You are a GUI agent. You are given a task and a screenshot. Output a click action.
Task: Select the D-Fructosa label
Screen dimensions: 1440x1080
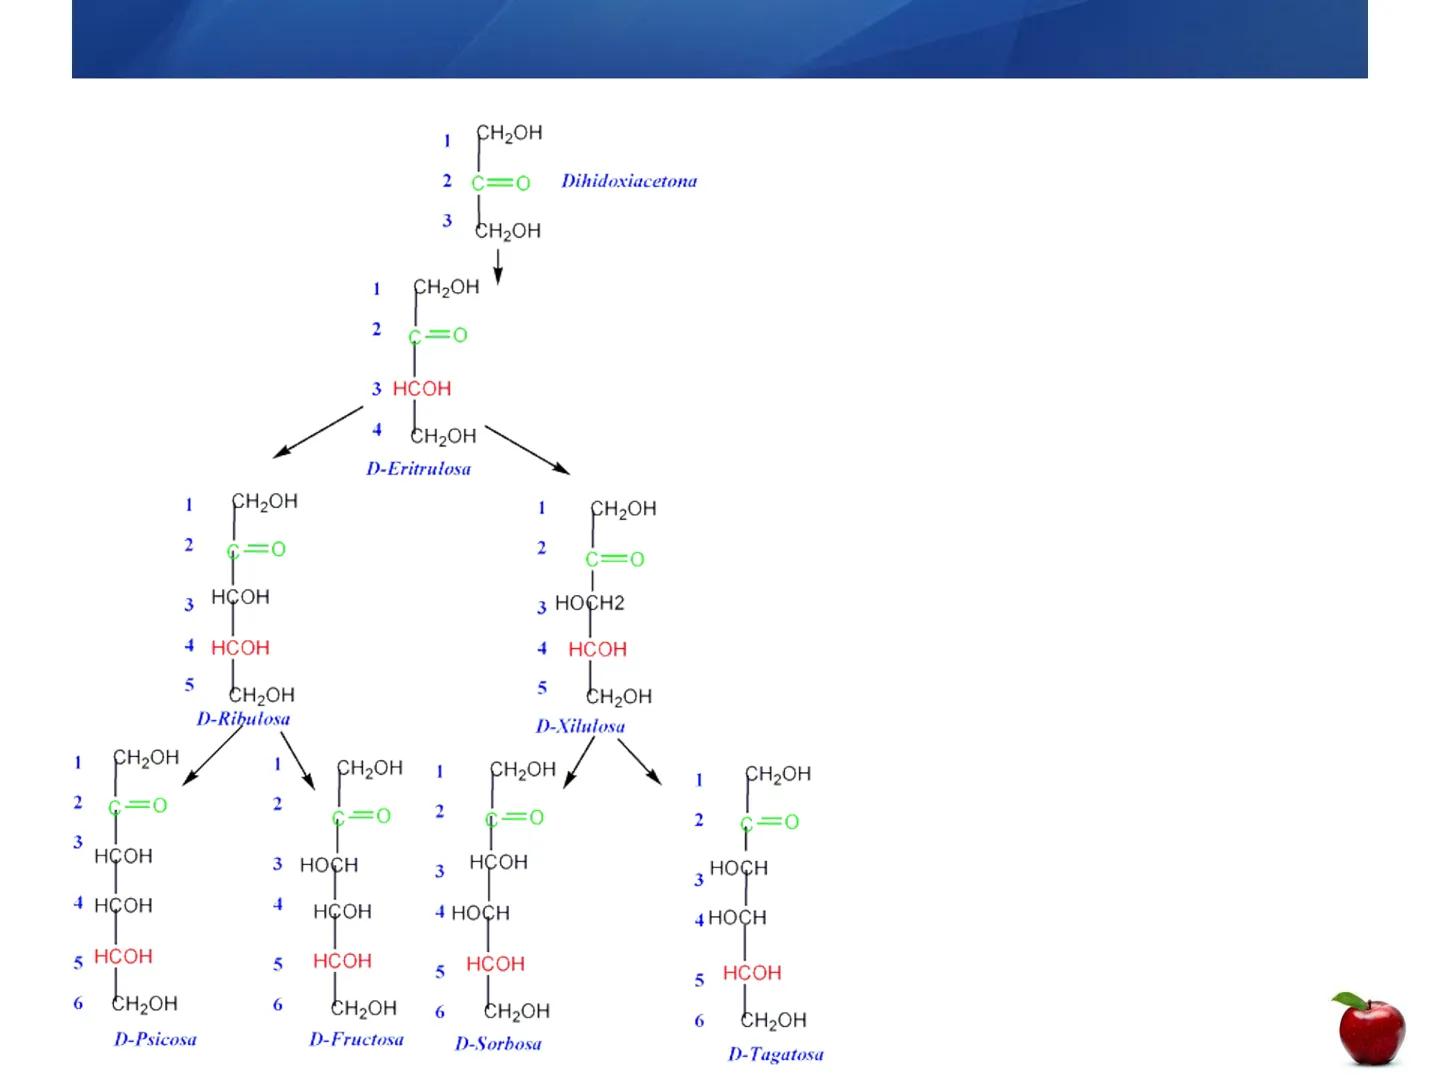click(356, 1039)
